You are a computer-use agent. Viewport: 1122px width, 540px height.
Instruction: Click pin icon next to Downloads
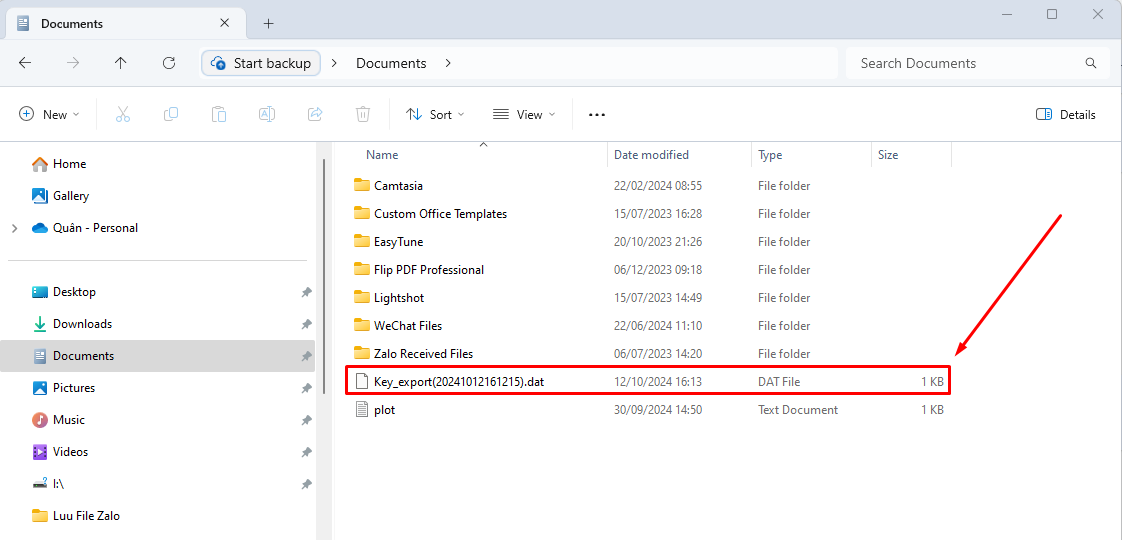[x=306, y=324]
